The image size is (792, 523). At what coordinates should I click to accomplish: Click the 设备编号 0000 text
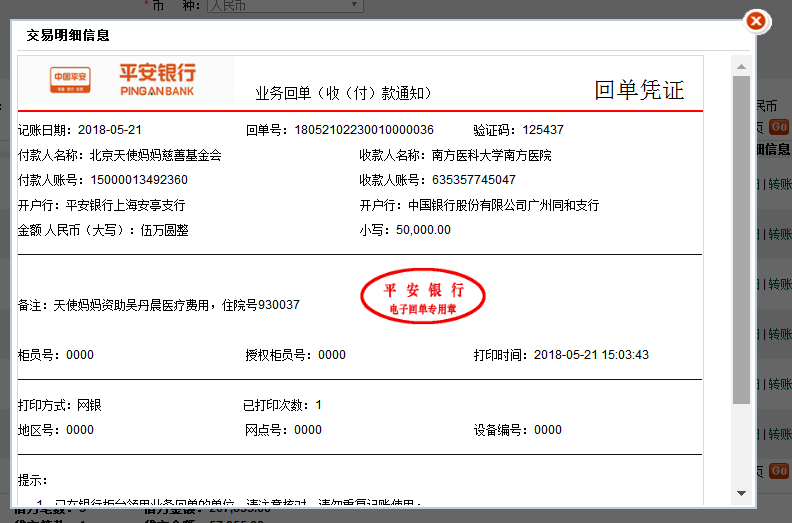[518, 430]
